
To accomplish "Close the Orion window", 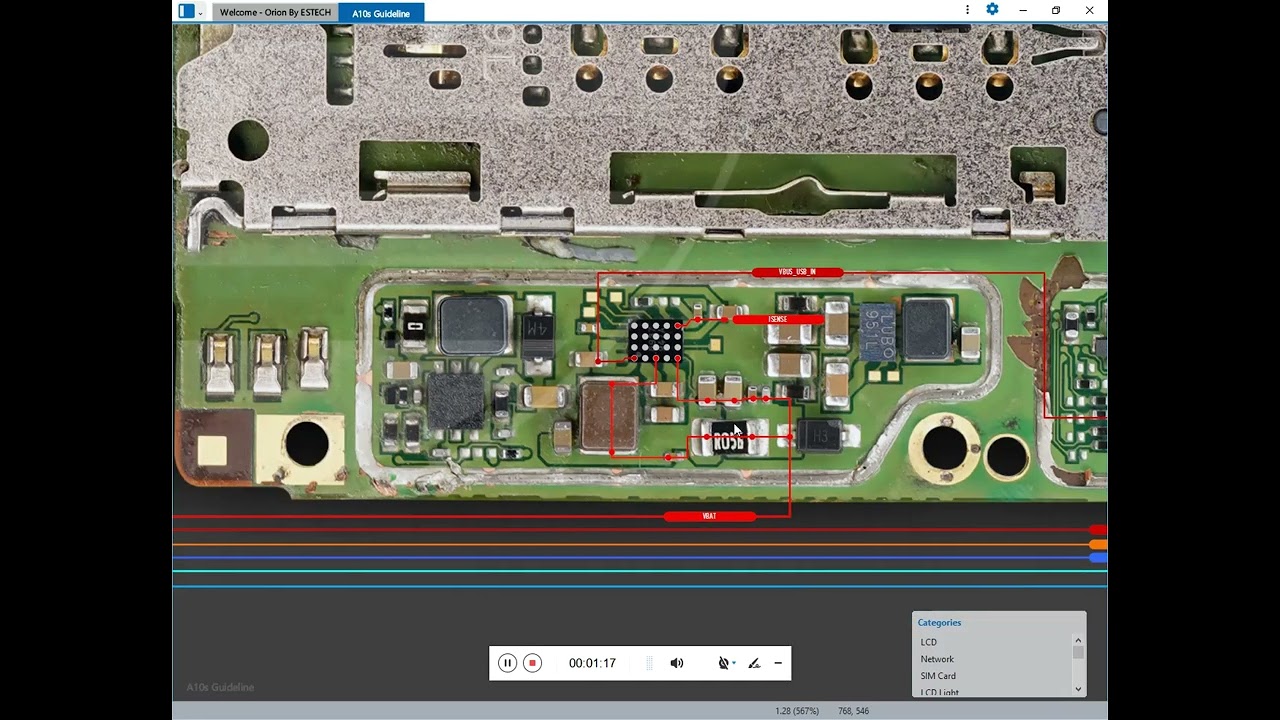I will (x=1089, y=10).
